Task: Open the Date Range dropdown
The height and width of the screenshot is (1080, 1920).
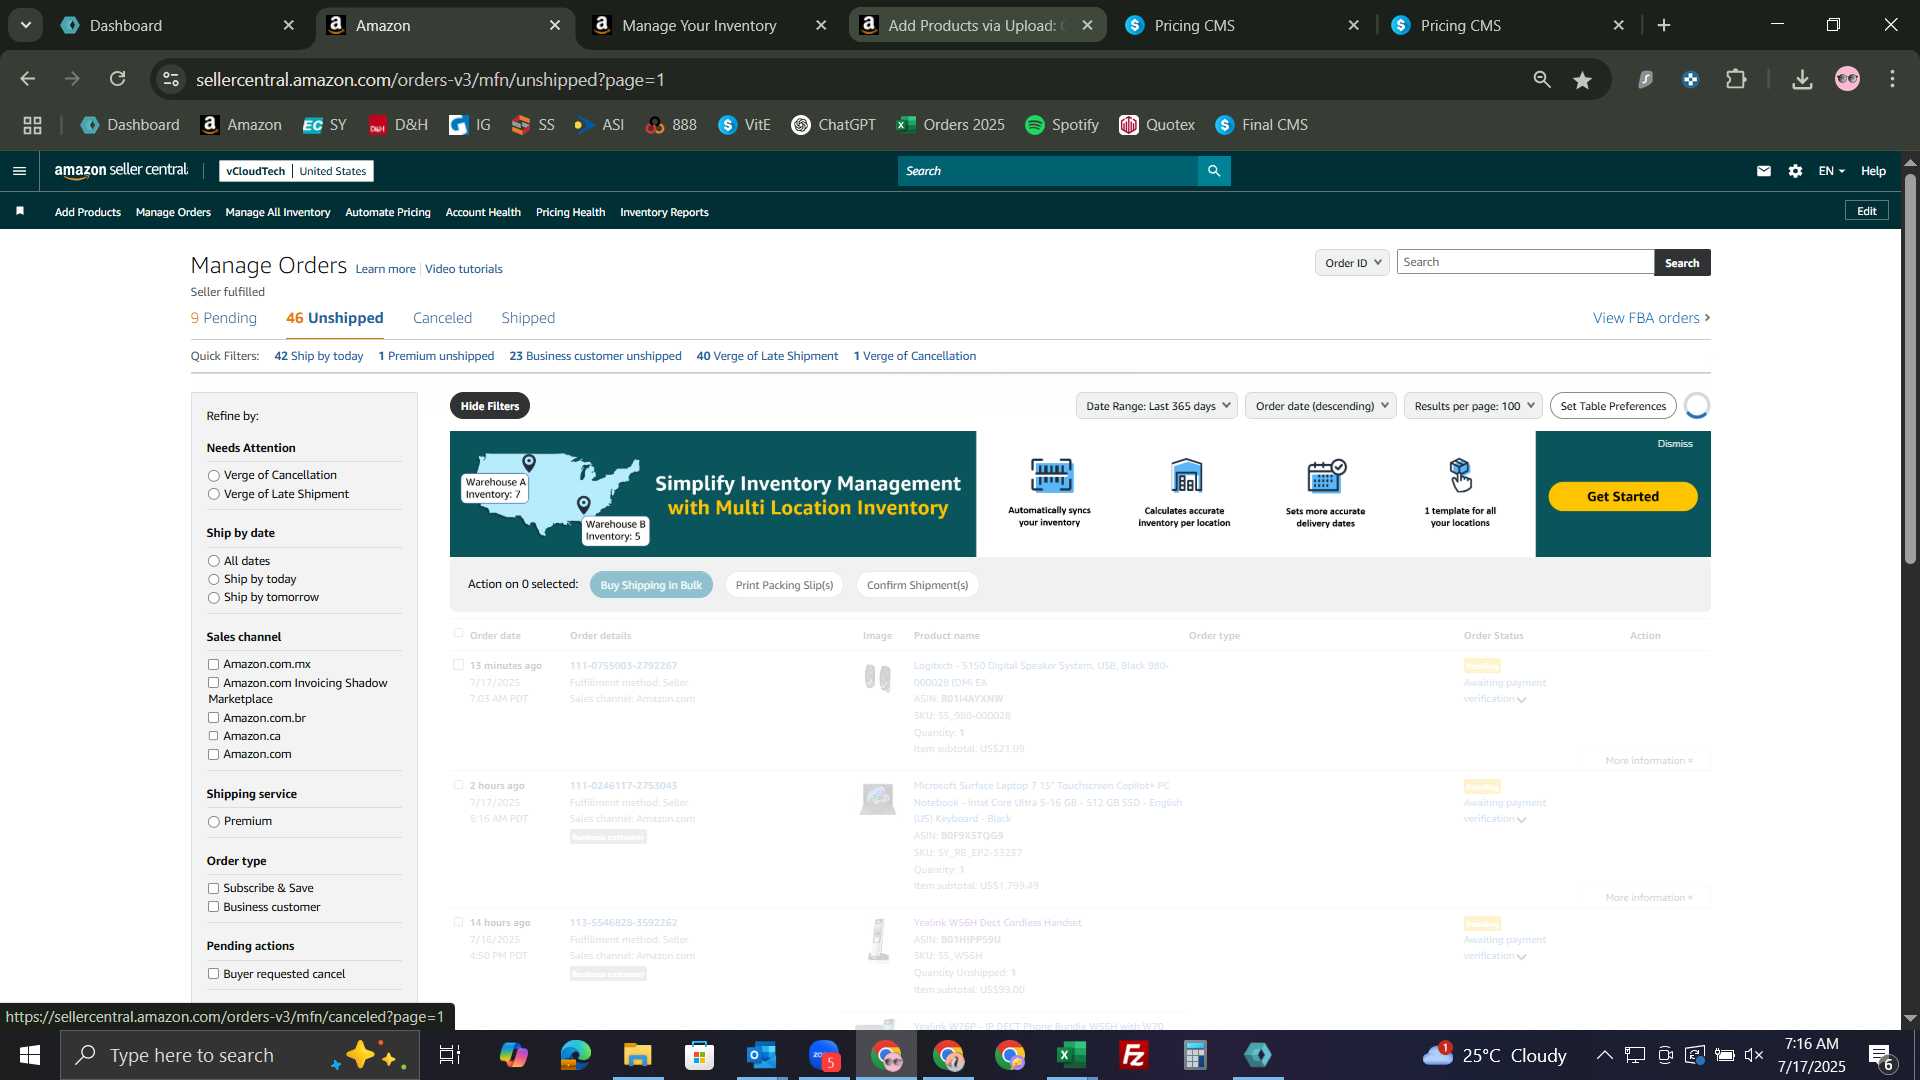Action: pyautogui.click(x=1157, y=406)
